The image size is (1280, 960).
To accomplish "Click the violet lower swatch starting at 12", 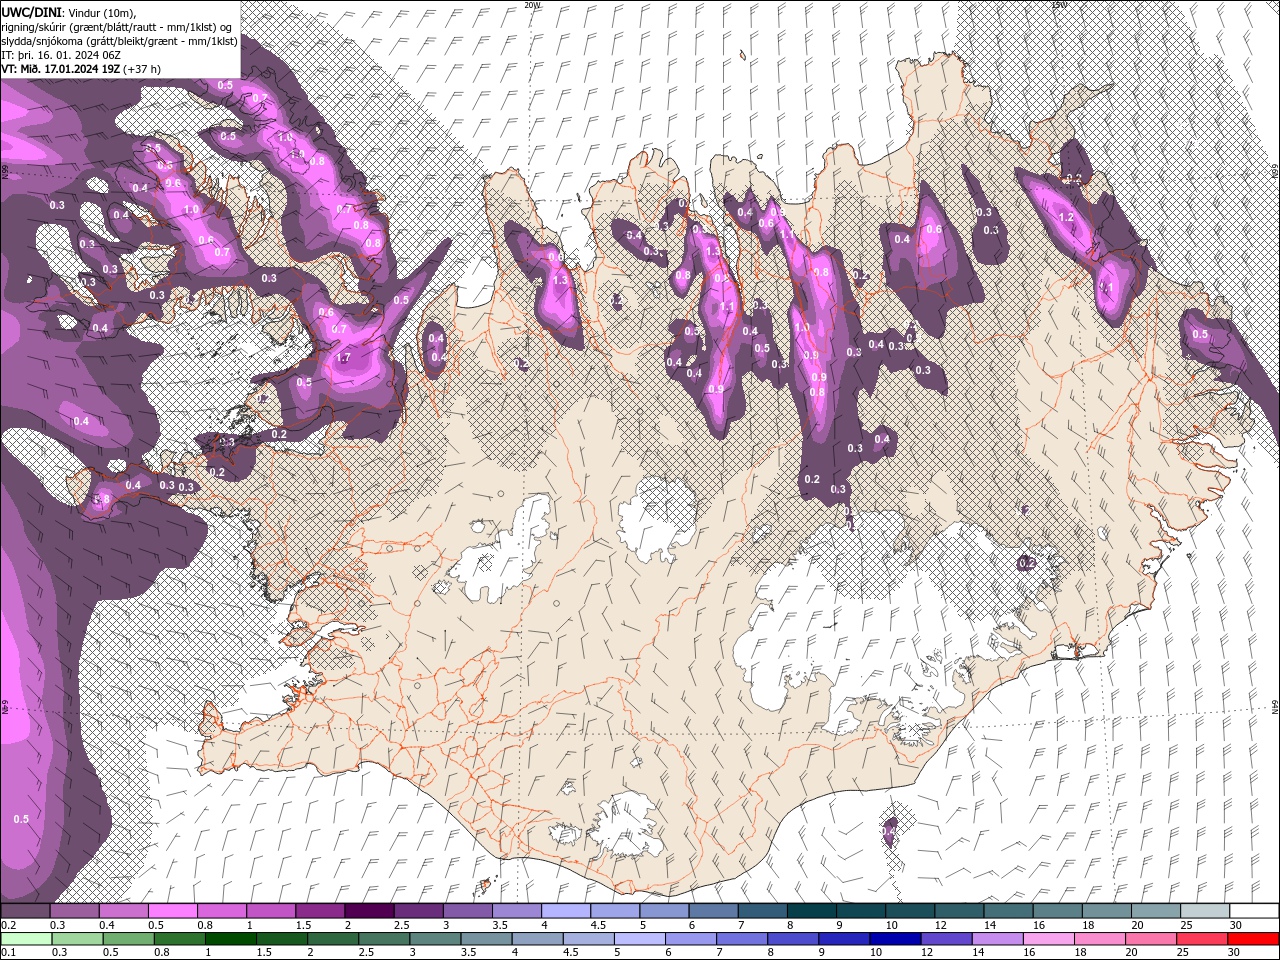I will [945, 938].
